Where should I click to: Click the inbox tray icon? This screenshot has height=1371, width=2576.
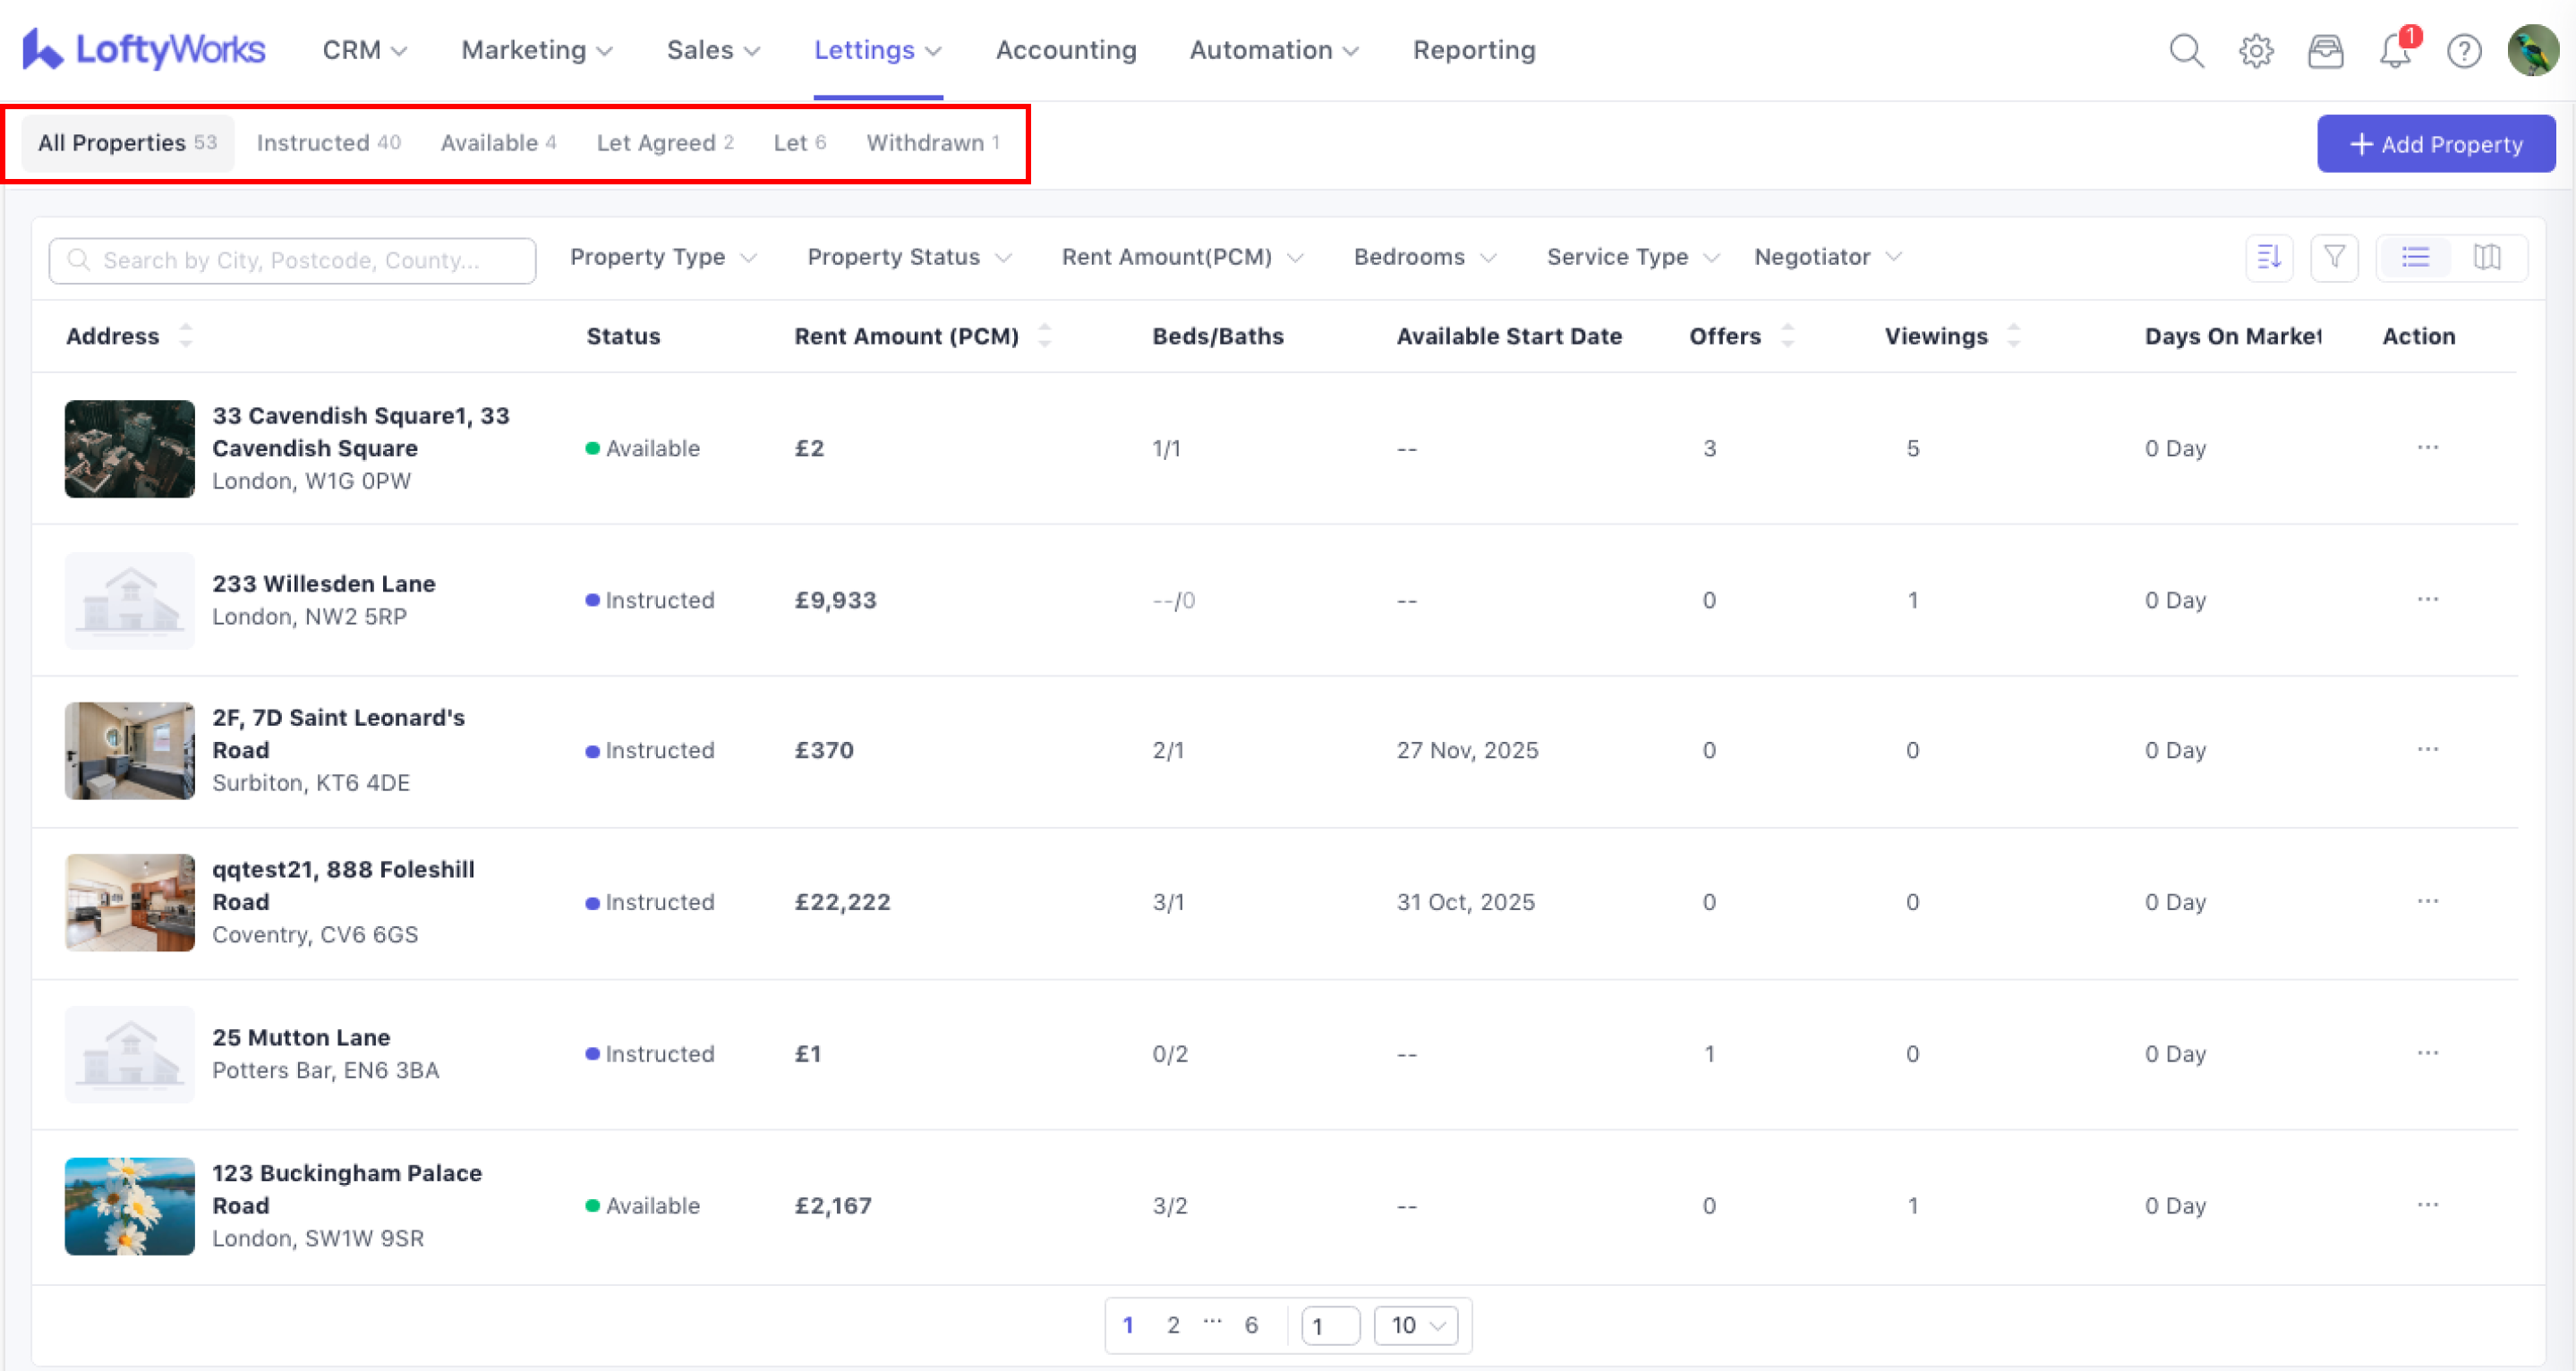coord(2325,50)
